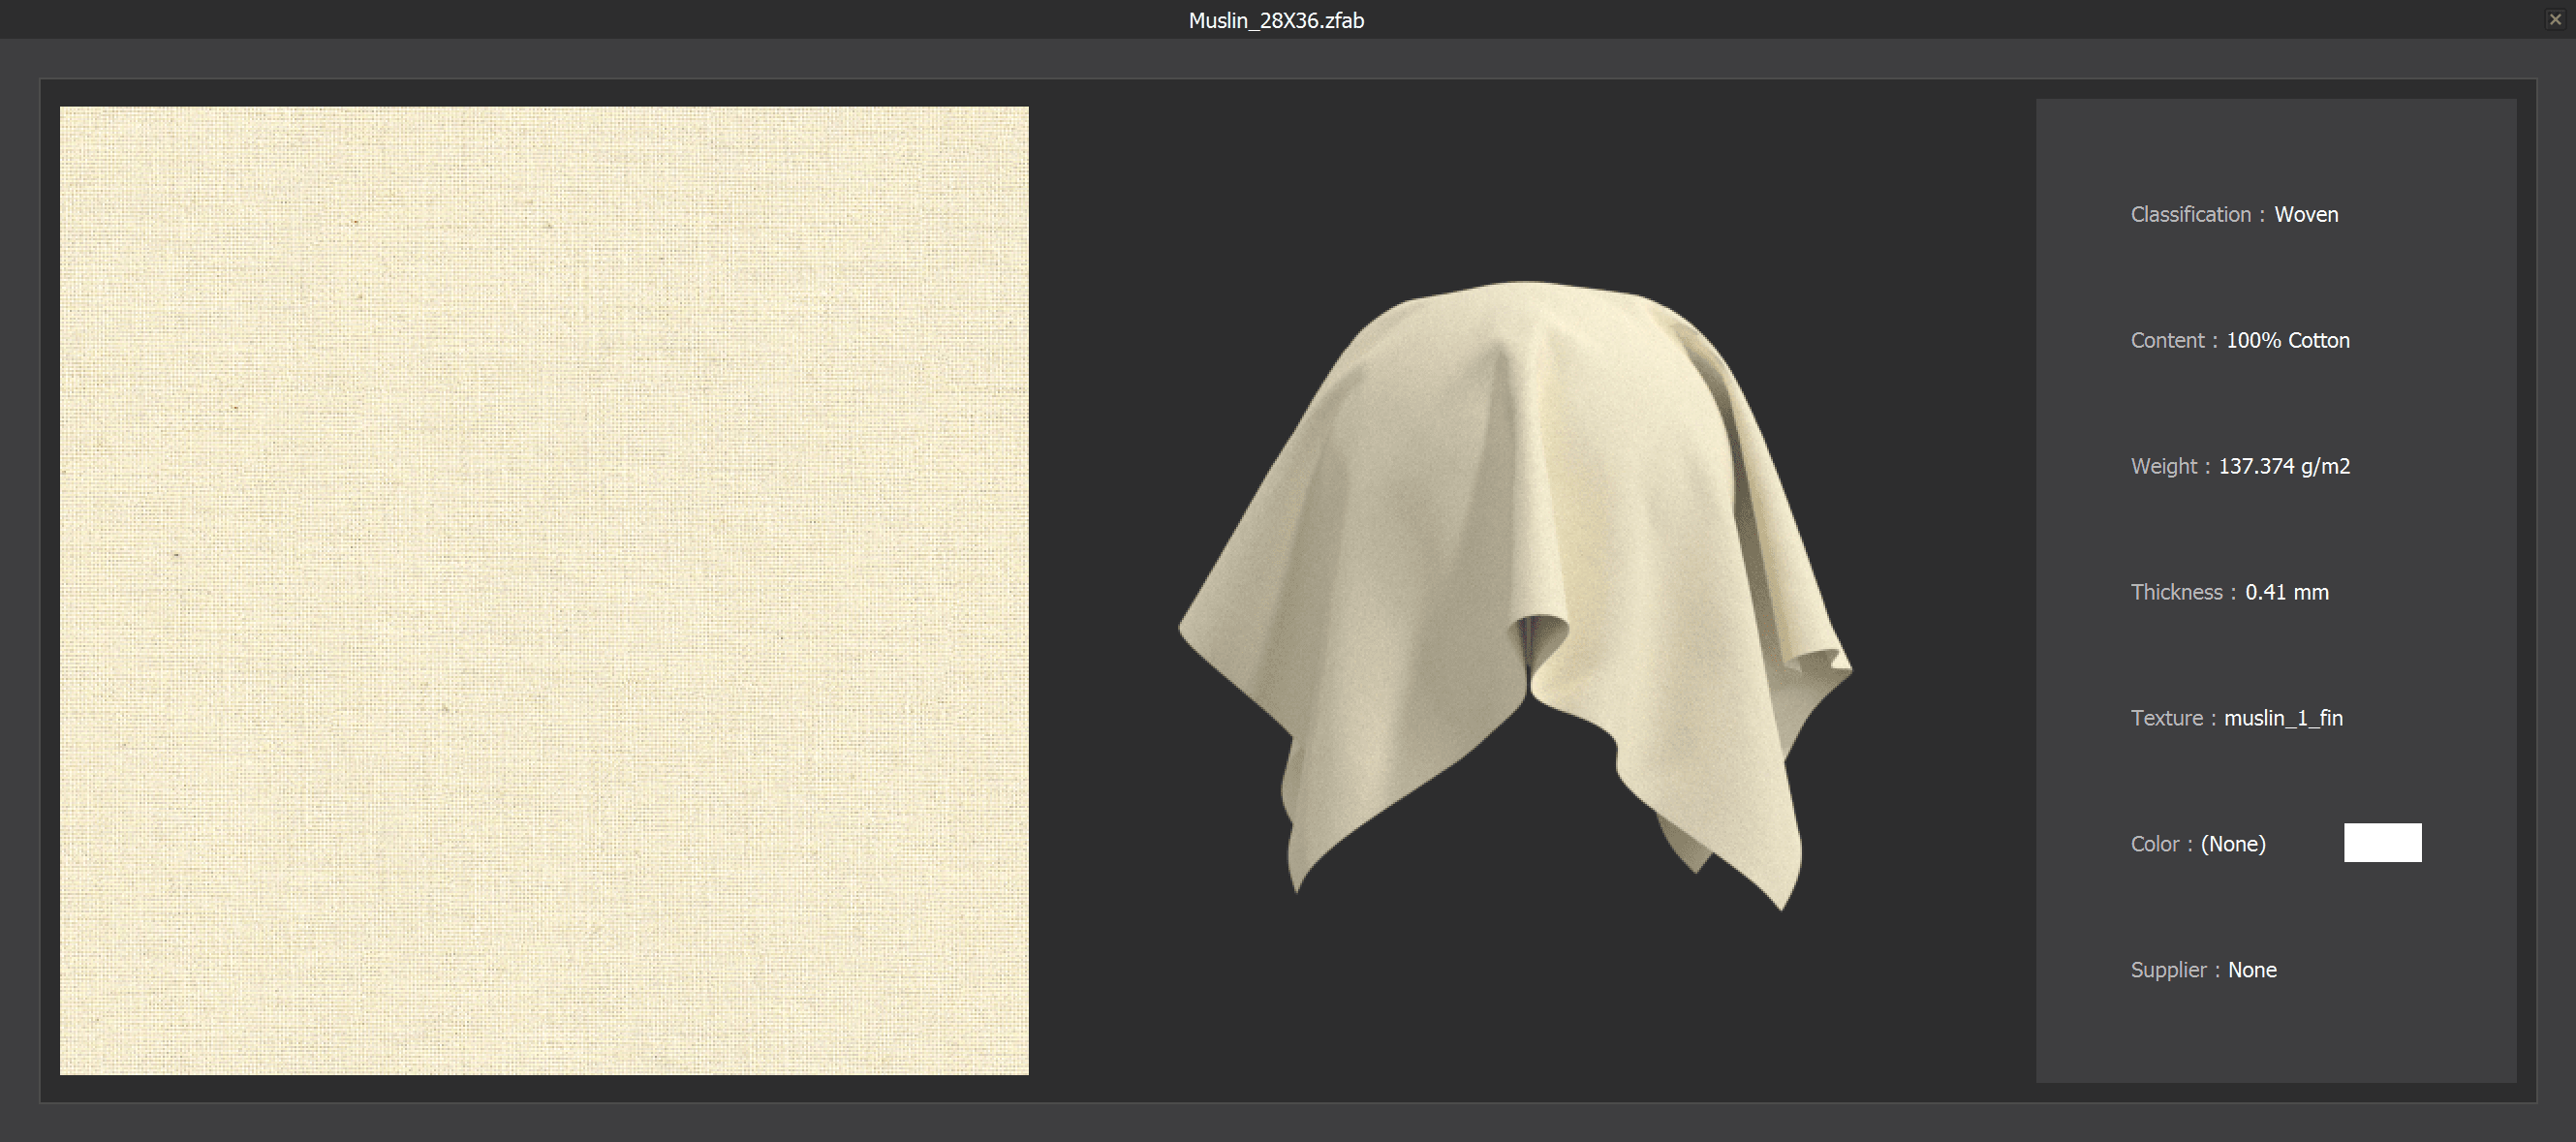The image size is (2576, 1142).
Task: Select the white color swatch
Action: 2382,842
